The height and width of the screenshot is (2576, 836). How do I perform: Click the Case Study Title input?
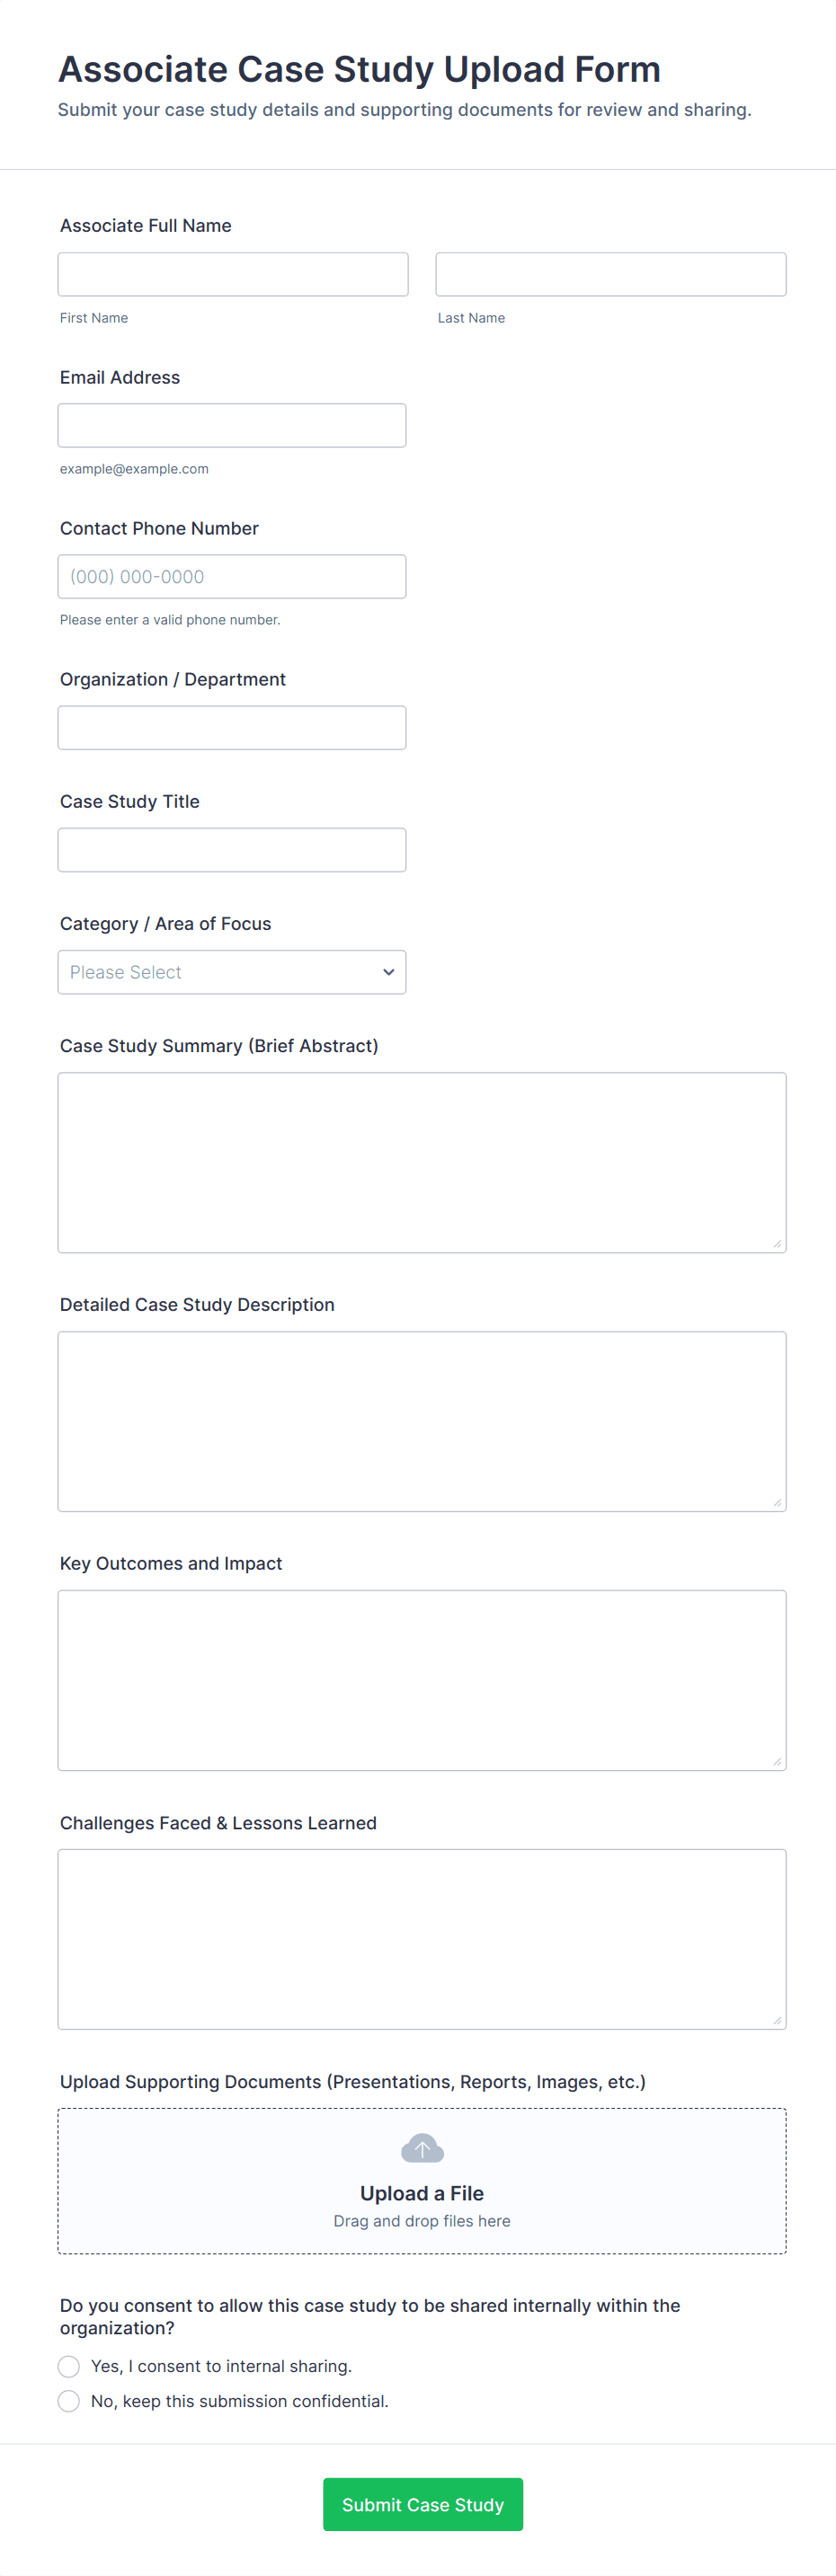tap(232, 849)
